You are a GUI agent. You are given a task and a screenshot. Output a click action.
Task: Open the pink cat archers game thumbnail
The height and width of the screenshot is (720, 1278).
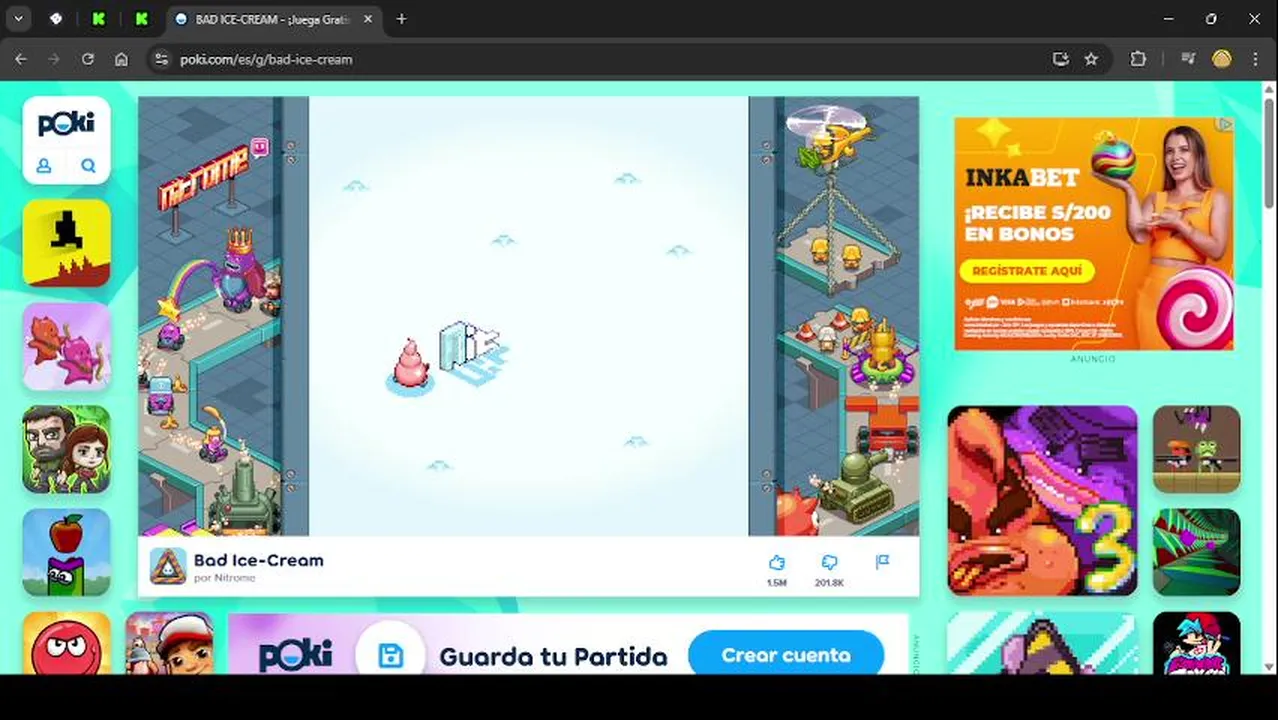(66, 346)
